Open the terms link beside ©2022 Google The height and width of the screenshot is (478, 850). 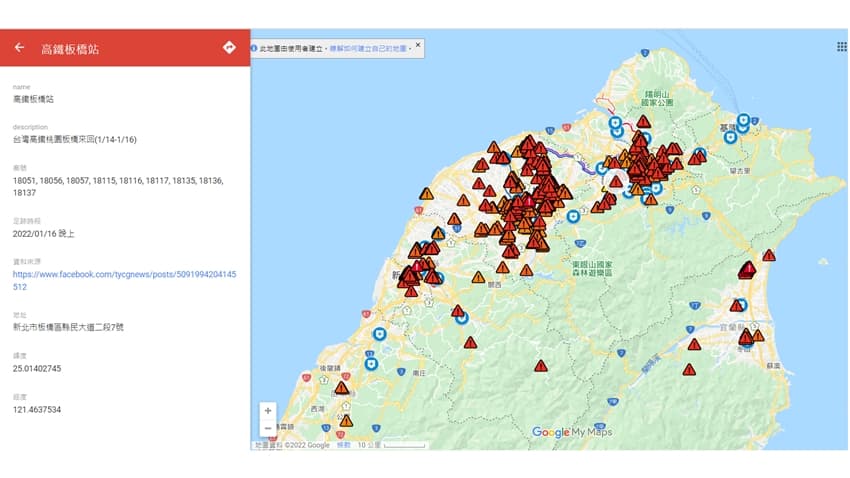click(x=344, y=445)
